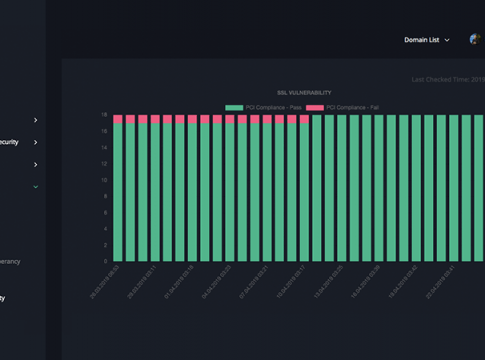Expand the Security sidebar section arrow
The image size is (485, 360).
tap(36, 142)
